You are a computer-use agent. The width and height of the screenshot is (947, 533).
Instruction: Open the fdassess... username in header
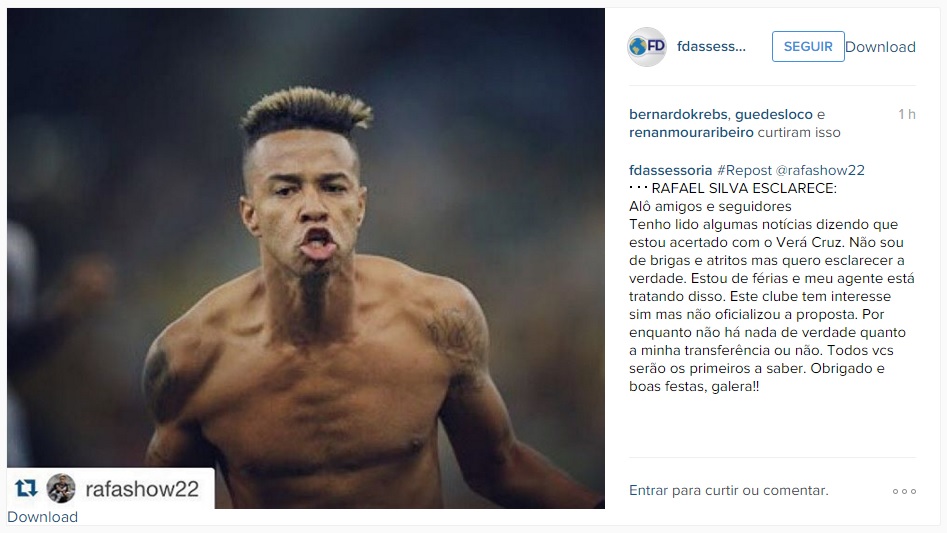(711, 46)
